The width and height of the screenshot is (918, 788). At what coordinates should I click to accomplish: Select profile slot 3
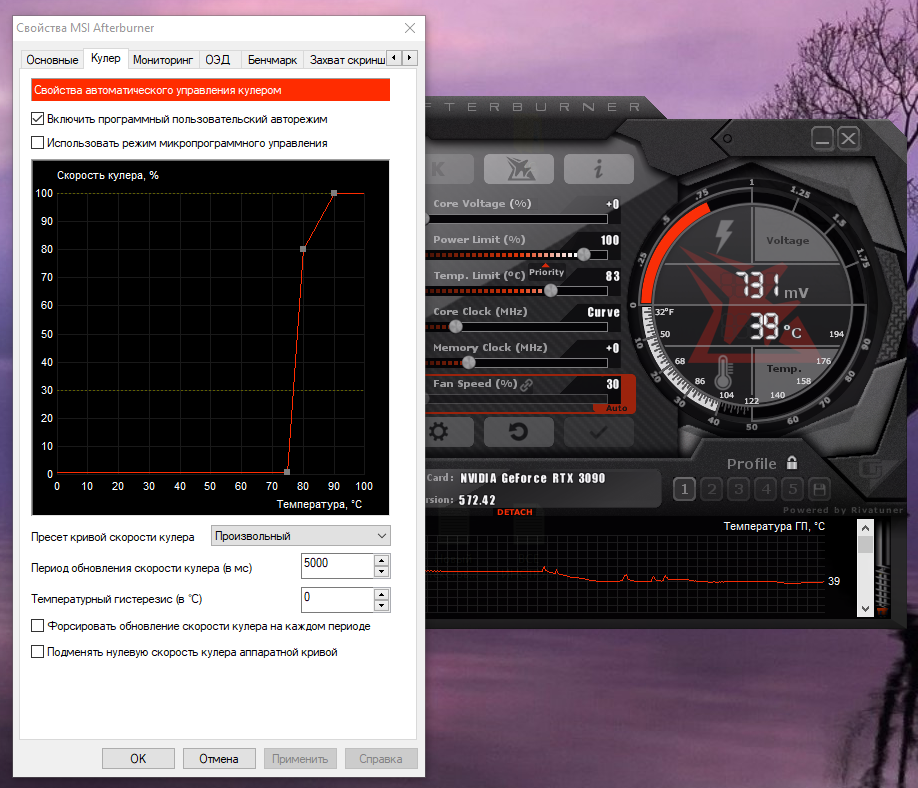pyautogui.click(x=739, y=489)
